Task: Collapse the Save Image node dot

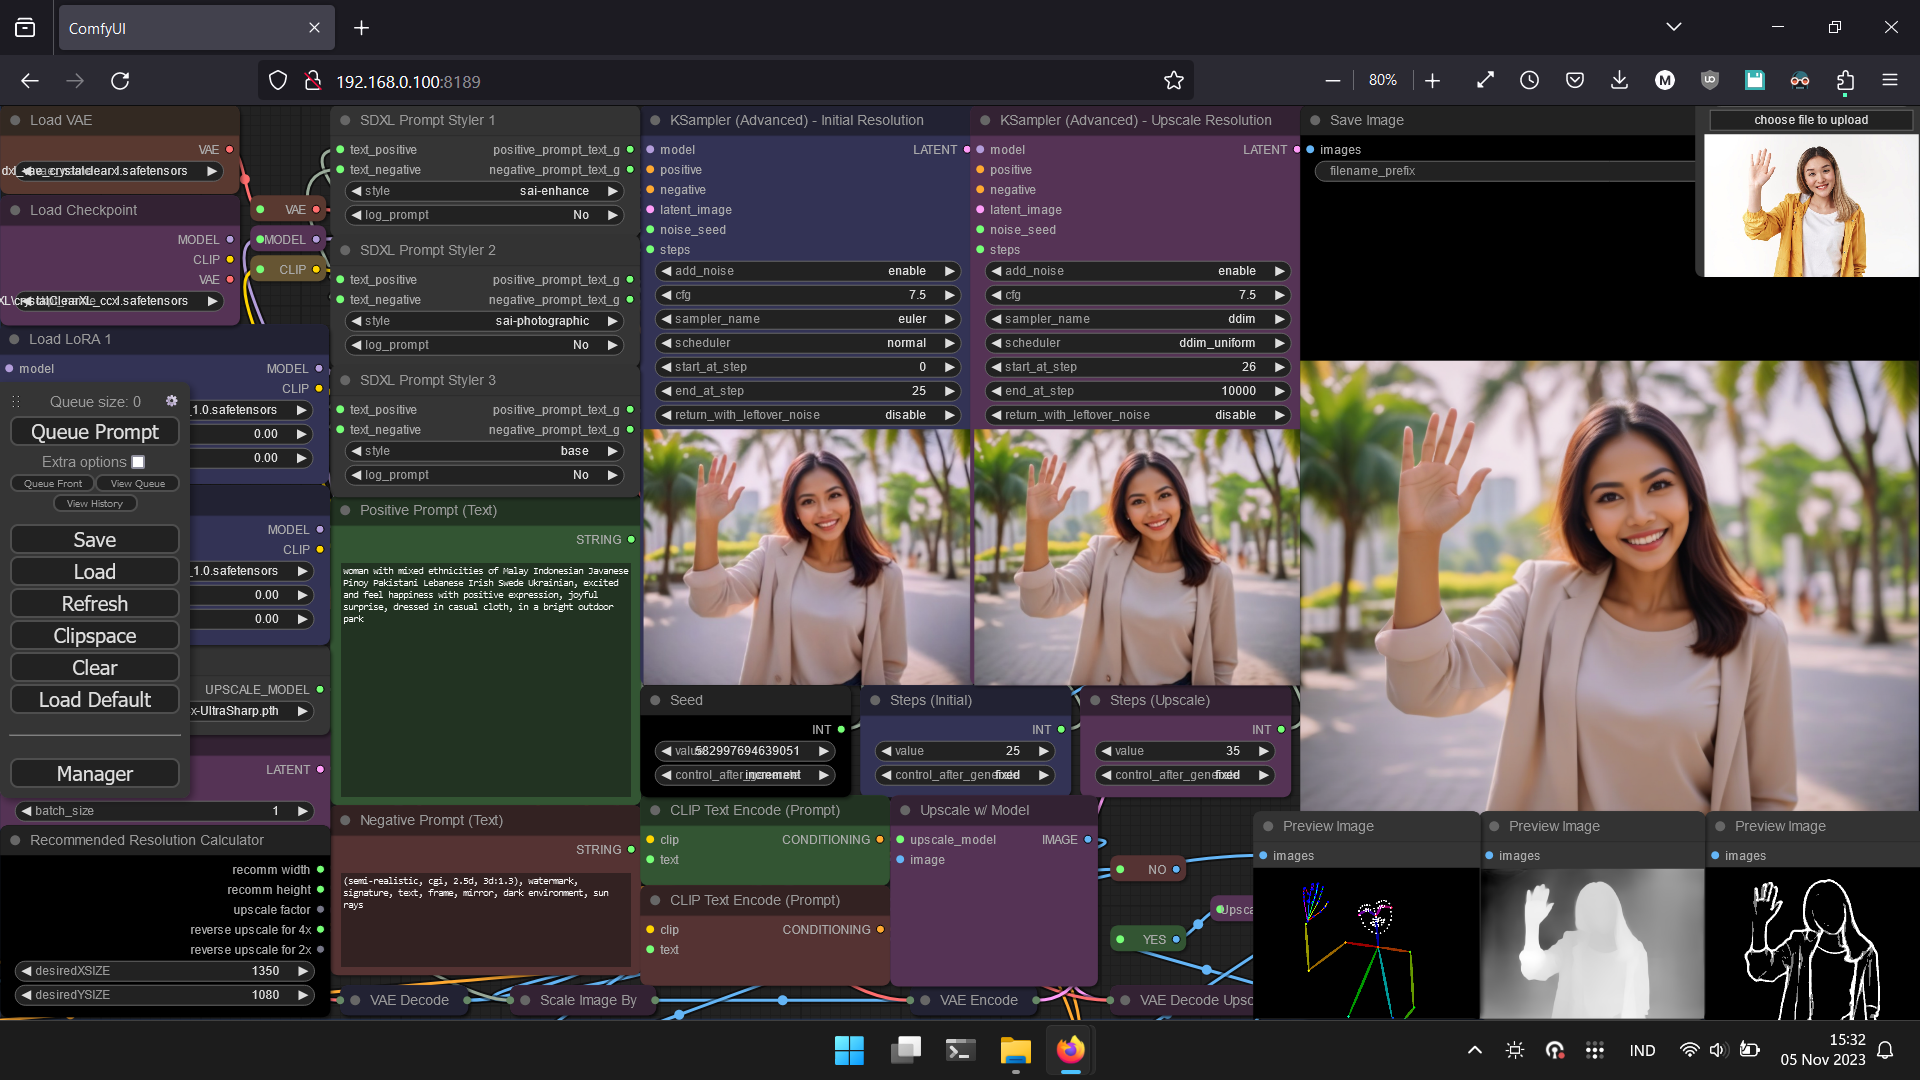Action: coord(1315,120)
